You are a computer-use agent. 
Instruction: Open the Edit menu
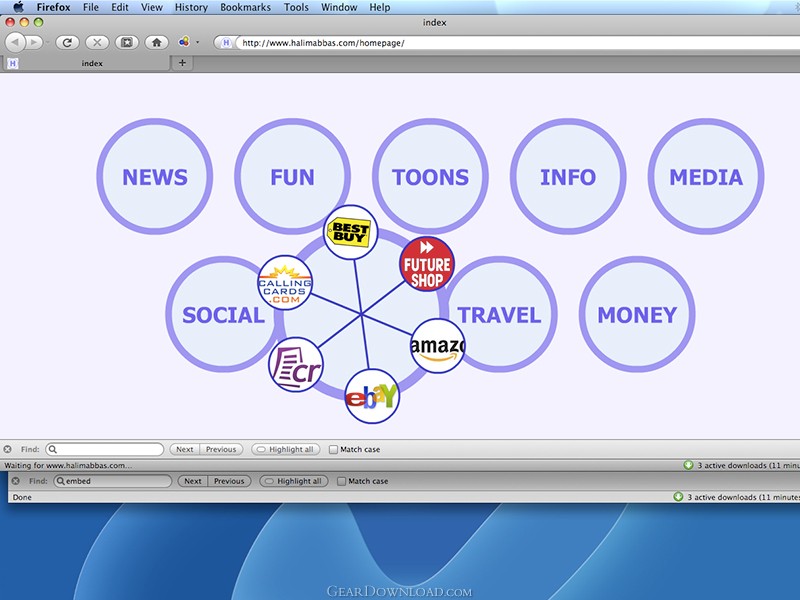tap(120, 7)
